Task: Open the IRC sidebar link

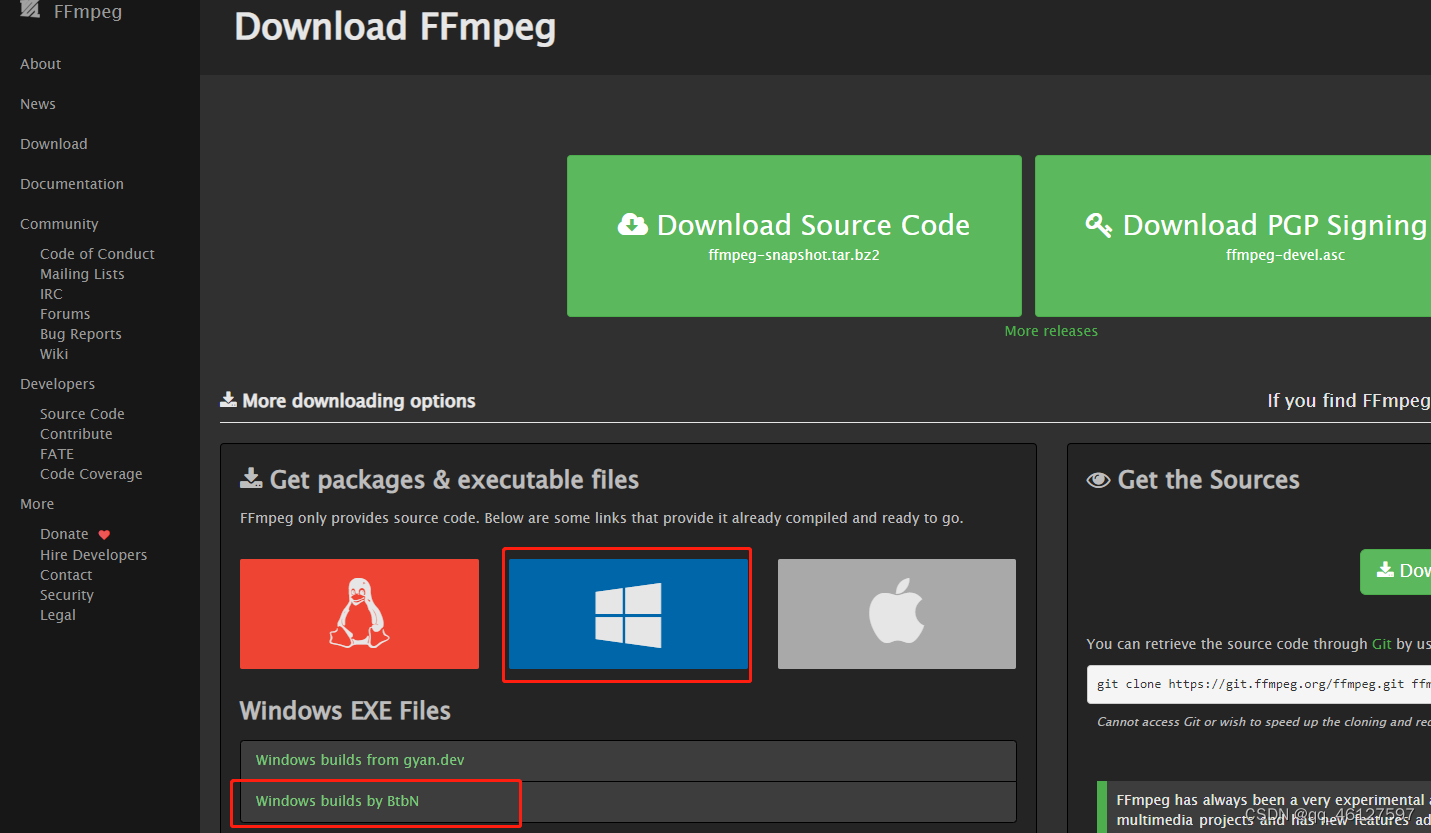Action: click(x=51, y=294)
